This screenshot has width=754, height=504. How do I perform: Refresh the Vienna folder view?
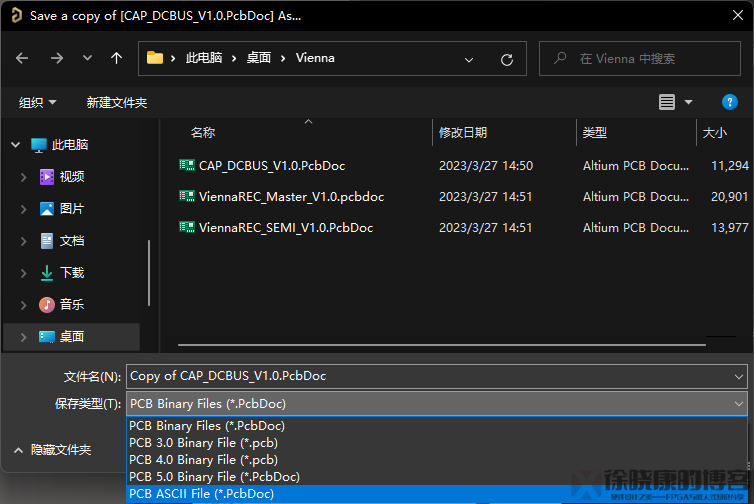click(507, 59)
